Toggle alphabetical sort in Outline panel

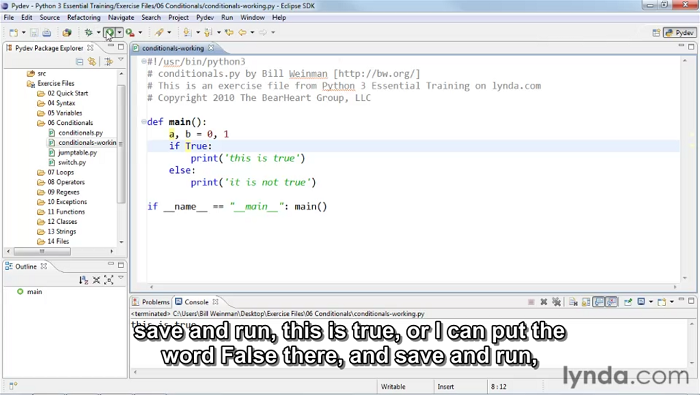tap(83, 280)
